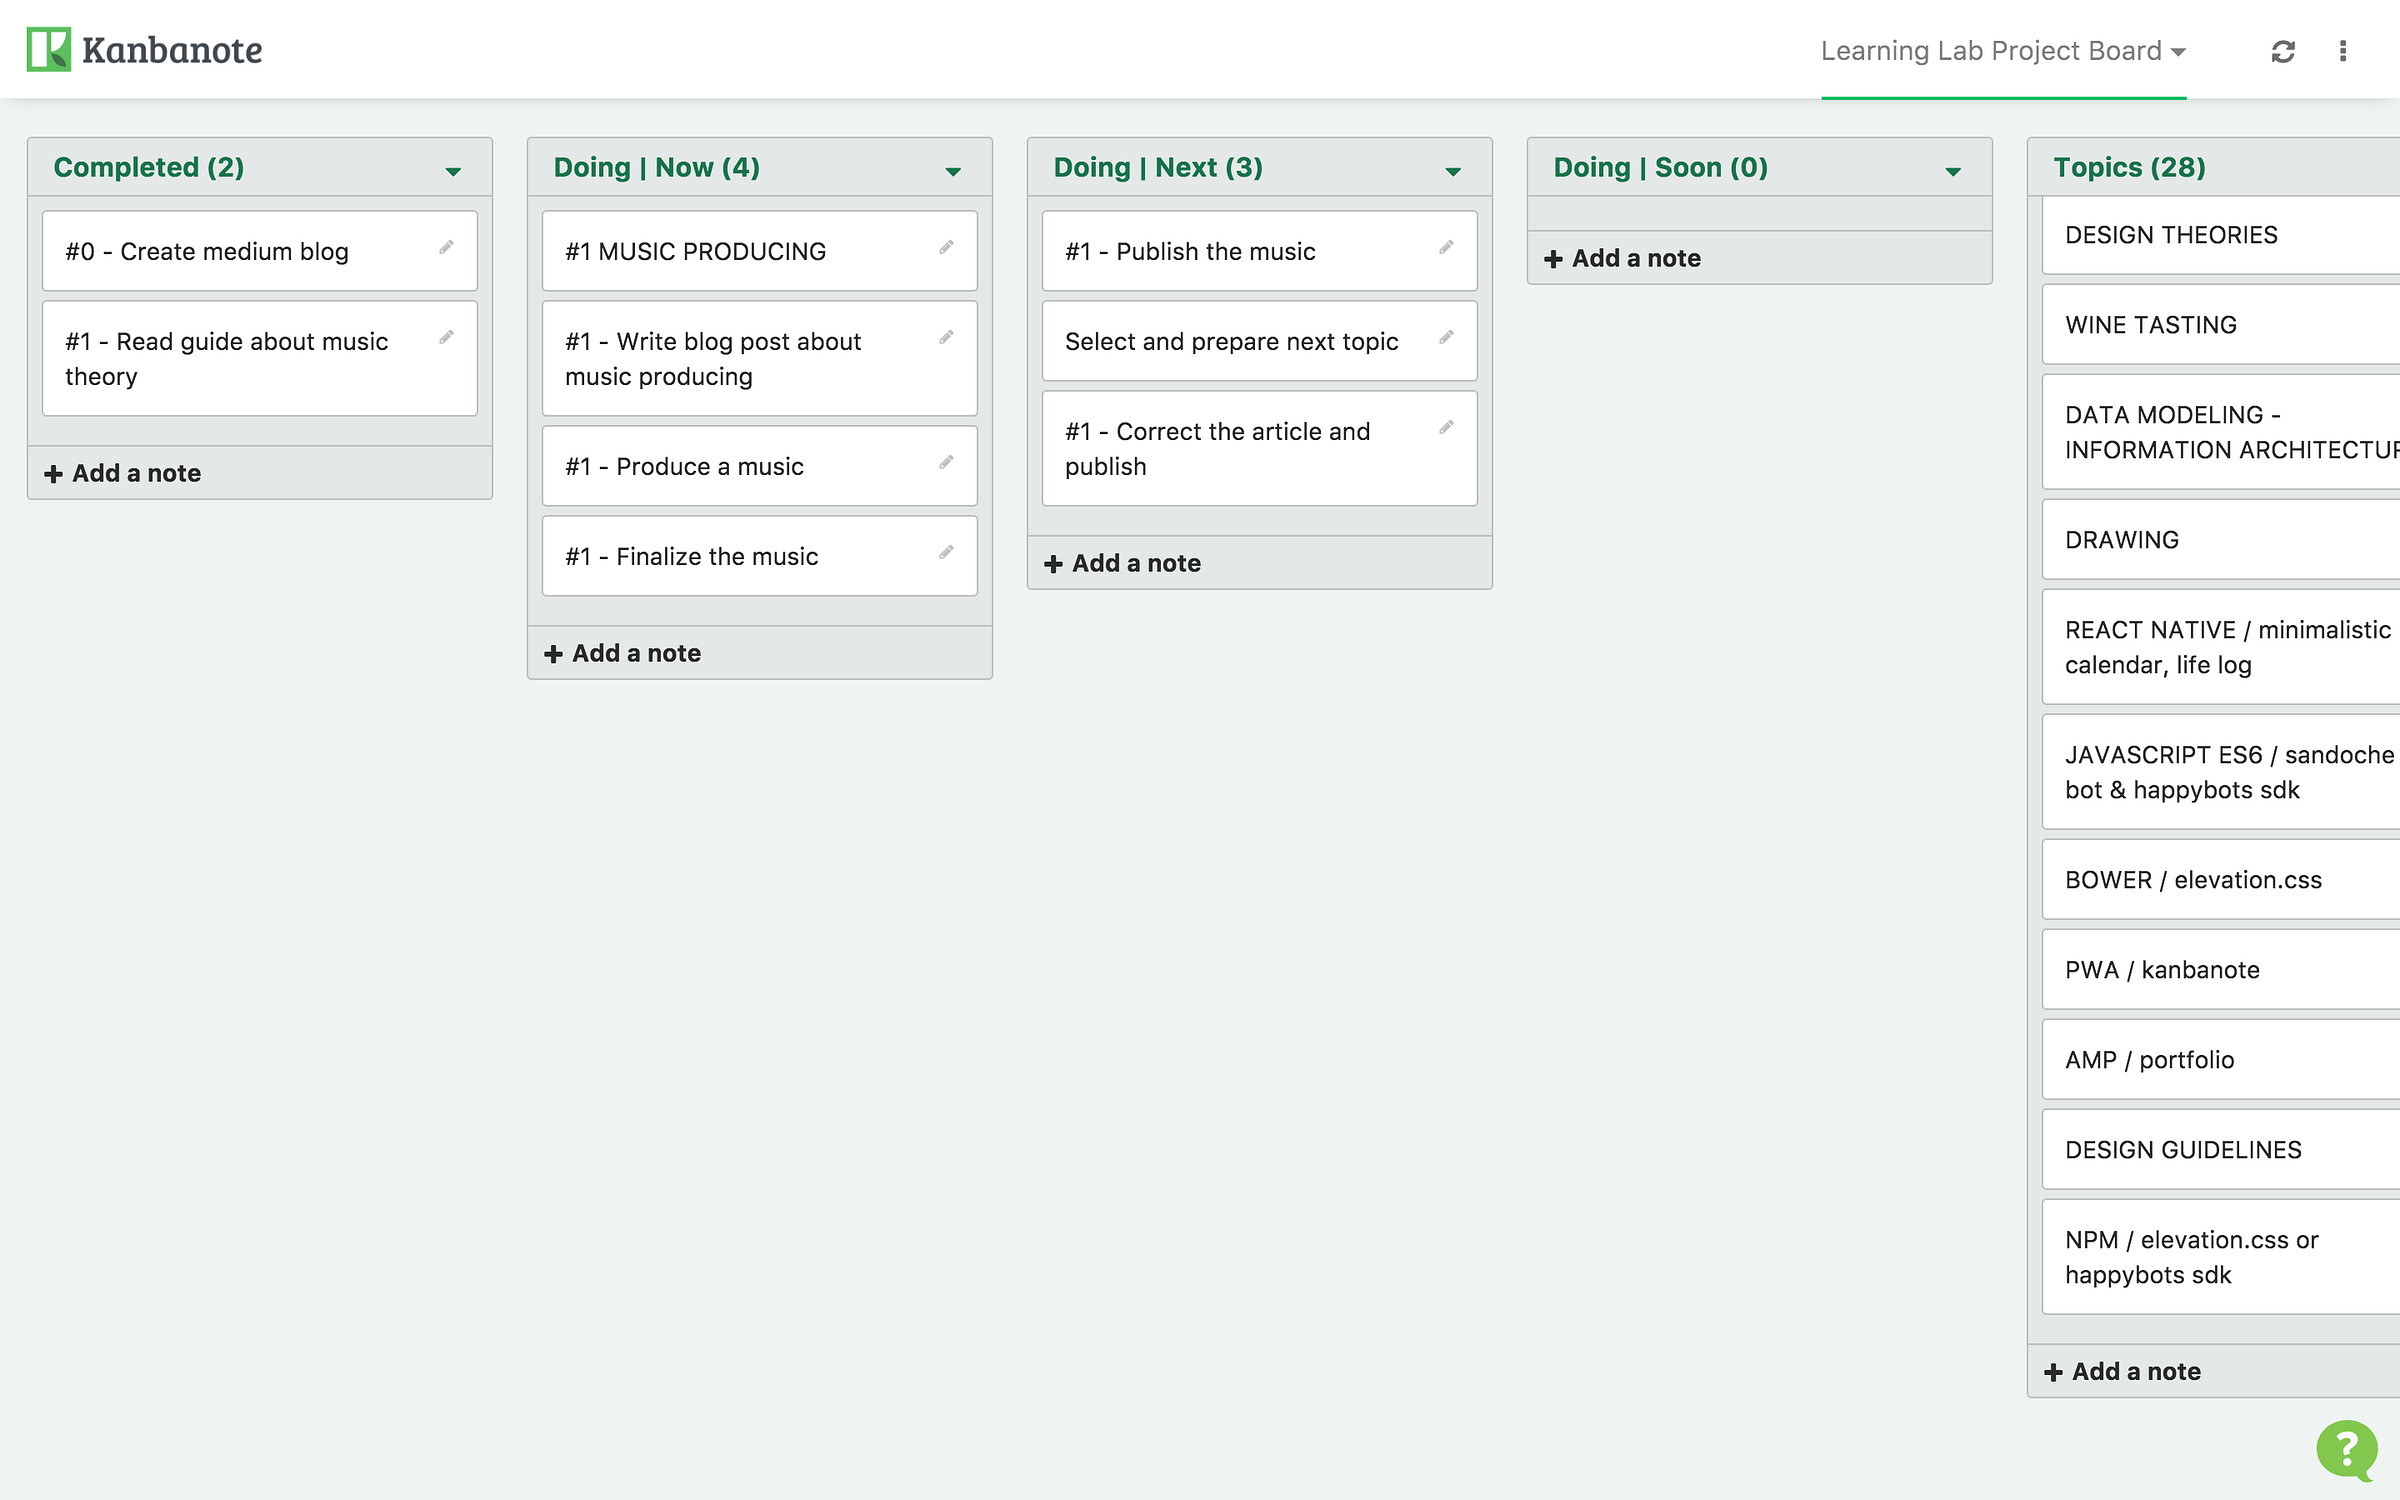This screenshot has height=1500, width=2400.
Task: Expand the Completed column dropdown arrow
Action: pyautogui.click(x=453, y=171)
